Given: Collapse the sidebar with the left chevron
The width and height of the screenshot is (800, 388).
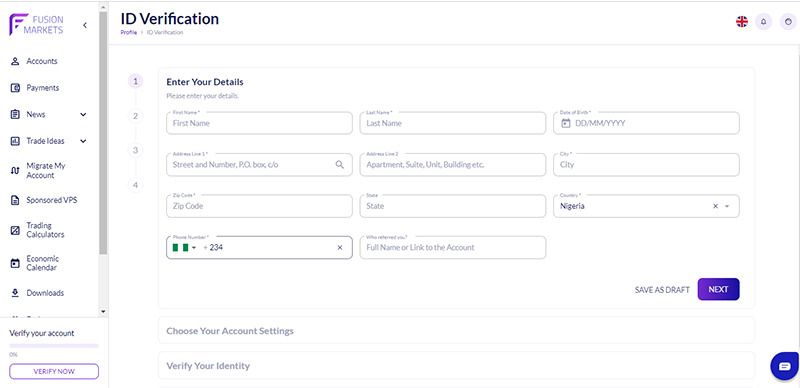Looking at the screenshot, I should pos(85,25).
